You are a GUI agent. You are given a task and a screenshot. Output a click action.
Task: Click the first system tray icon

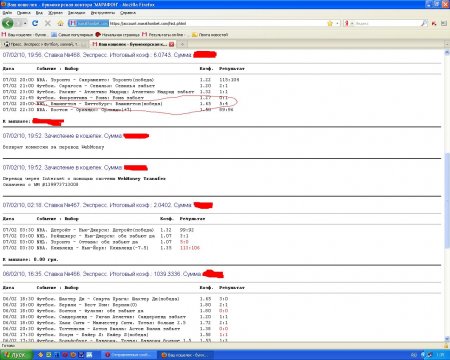[x=423, y=355]
